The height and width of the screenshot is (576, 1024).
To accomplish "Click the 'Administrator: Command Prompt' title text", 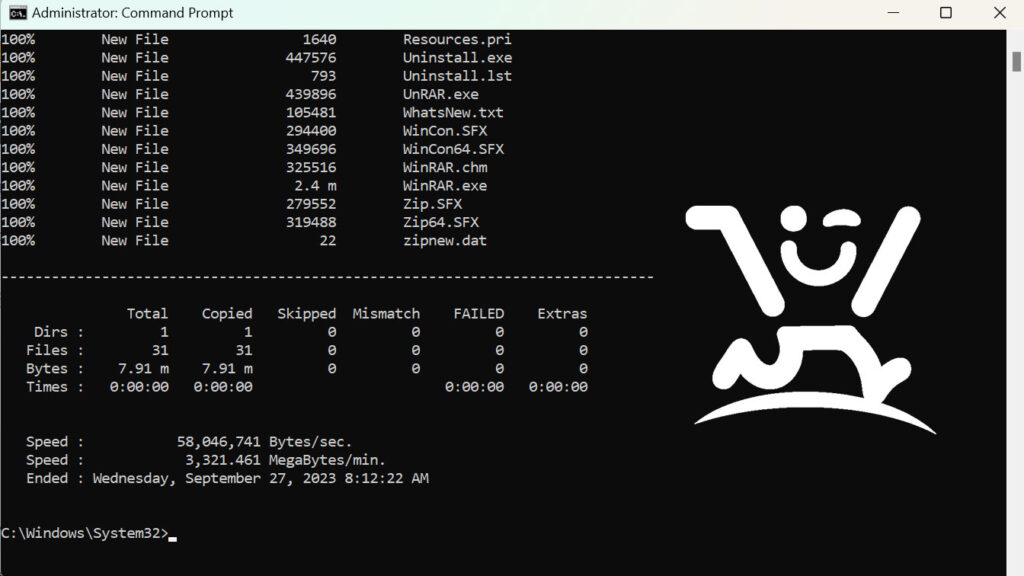I will coord(133,13).
